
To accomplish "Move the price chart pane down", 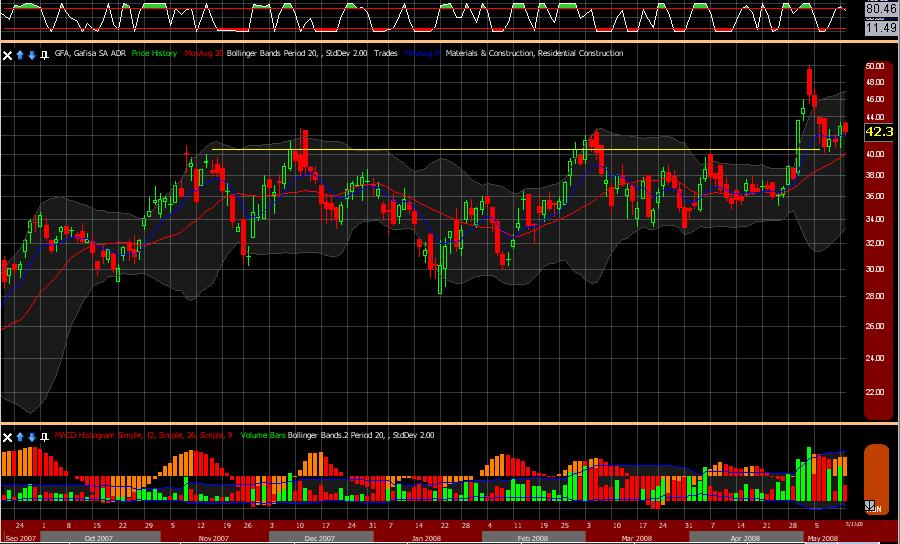I will [x=32, y=56].
